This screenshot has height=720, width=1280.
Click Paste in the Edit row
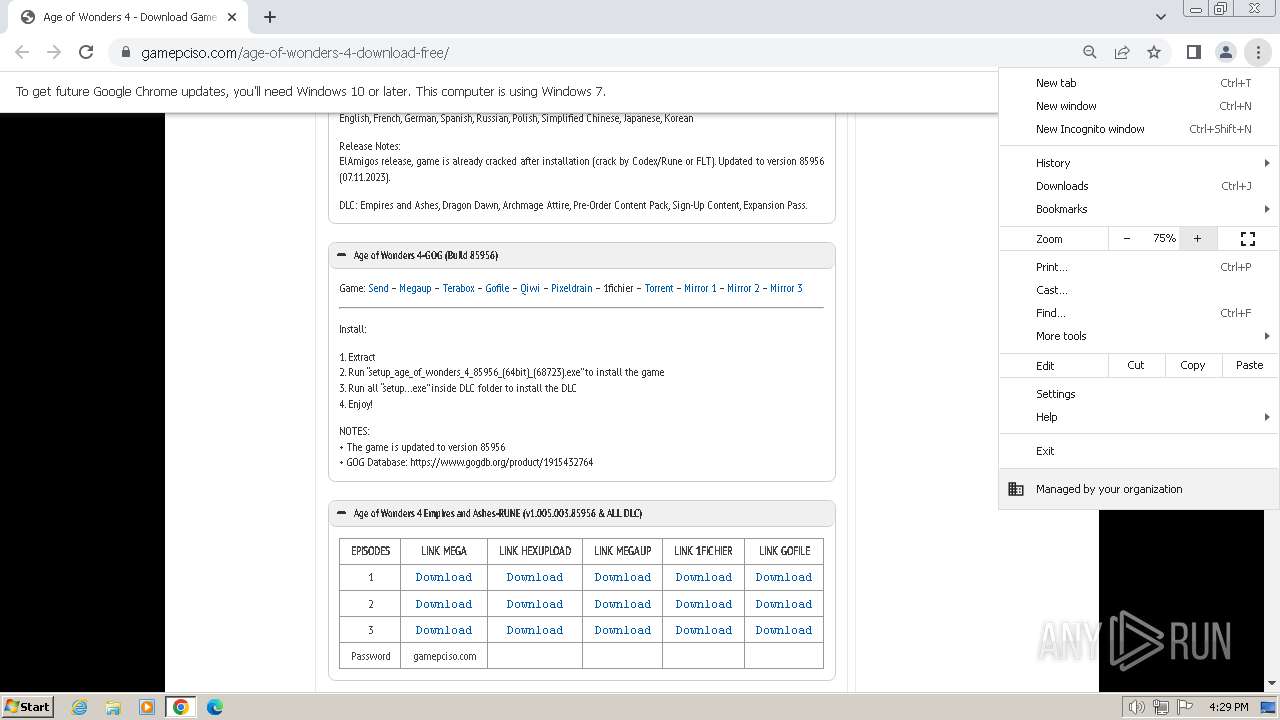[x=1250, y=365]
